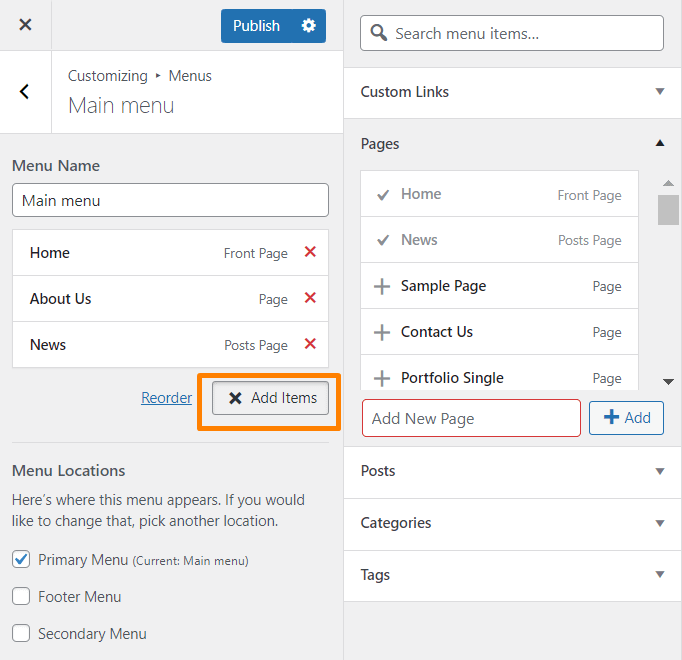Viewport: 682px width, 660px height.
Task: Select Portfolio Single in pages list
Action: click(499, 373)
